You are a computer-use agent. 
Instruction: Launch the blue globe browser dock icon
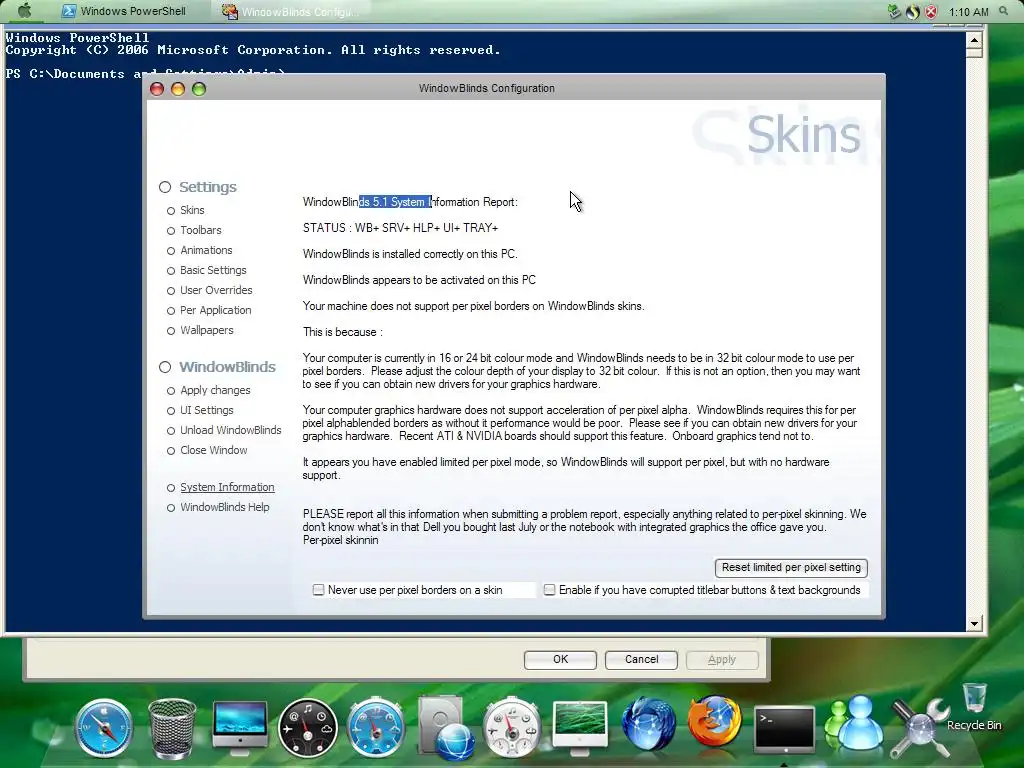pyautogui.click(x=648, y=725)
